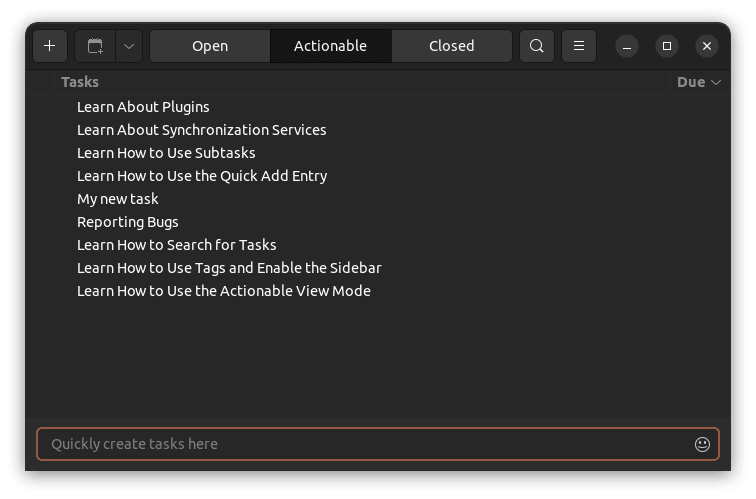Open the emoji picker smiley icon

pyautogui.click(x=702, y=444)
